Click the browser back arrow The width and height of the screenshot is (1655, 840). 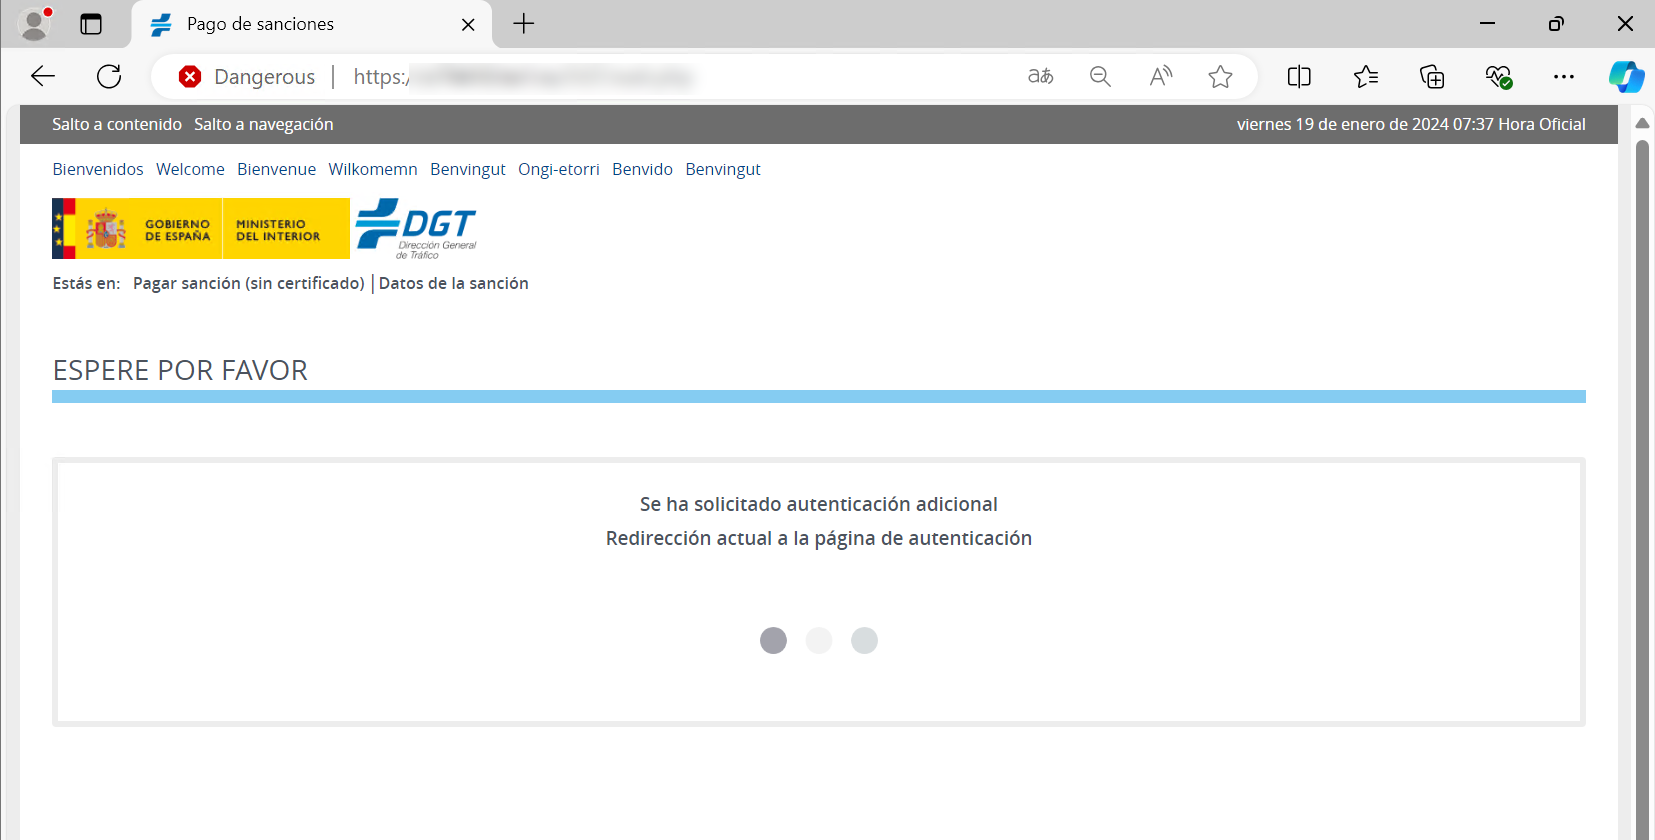click(x=43, y=77)
